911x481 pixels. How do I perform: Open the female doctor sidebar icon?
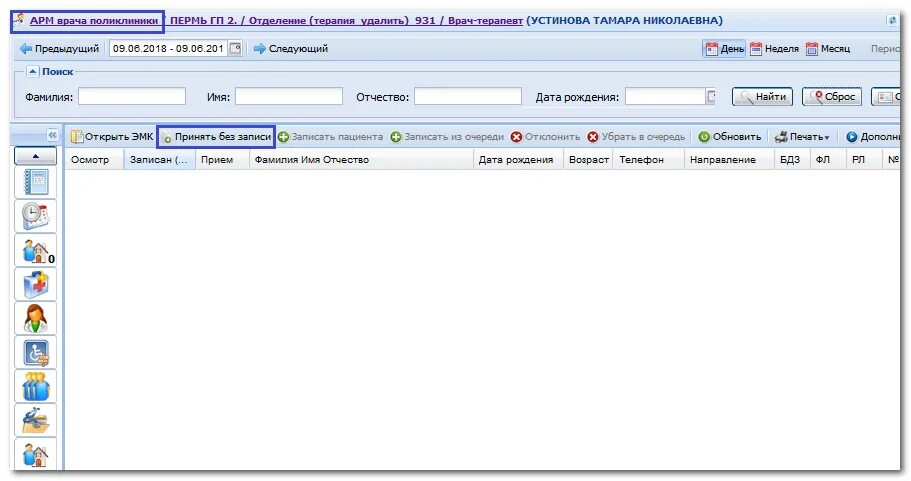pos(35,318)
